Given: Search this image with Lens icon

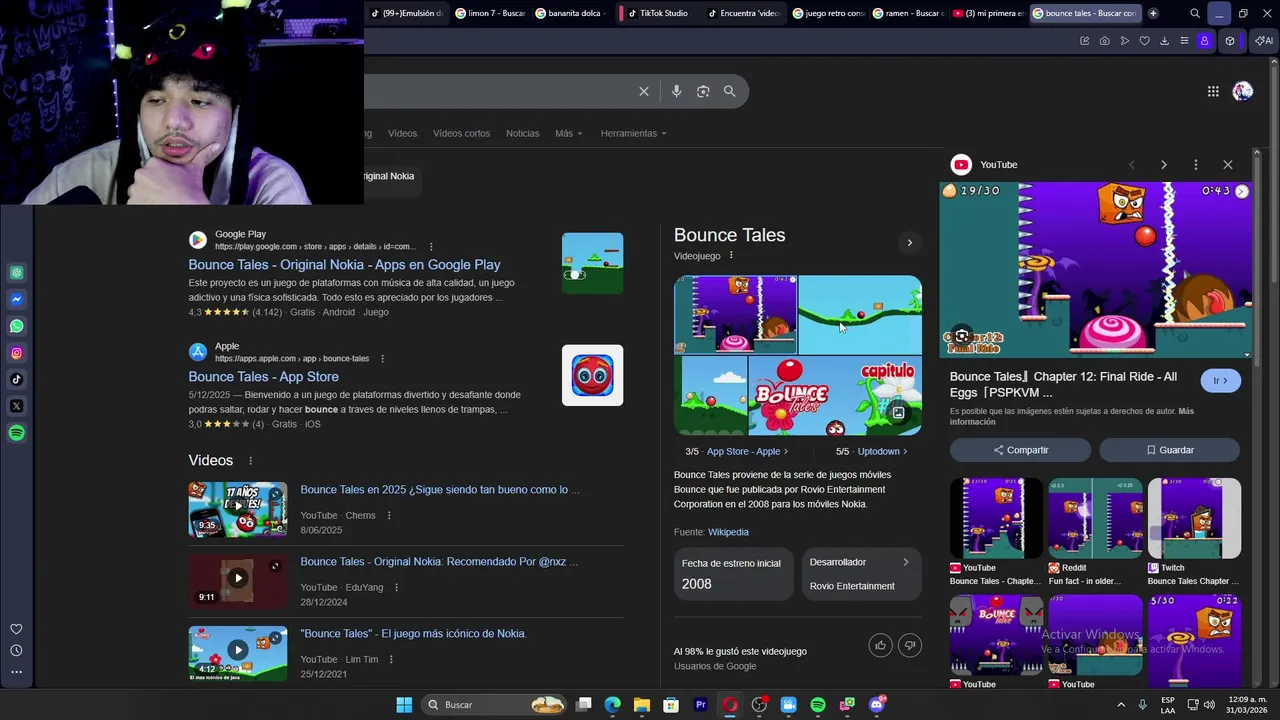Looking at the screenshot, I should point(961,337).
